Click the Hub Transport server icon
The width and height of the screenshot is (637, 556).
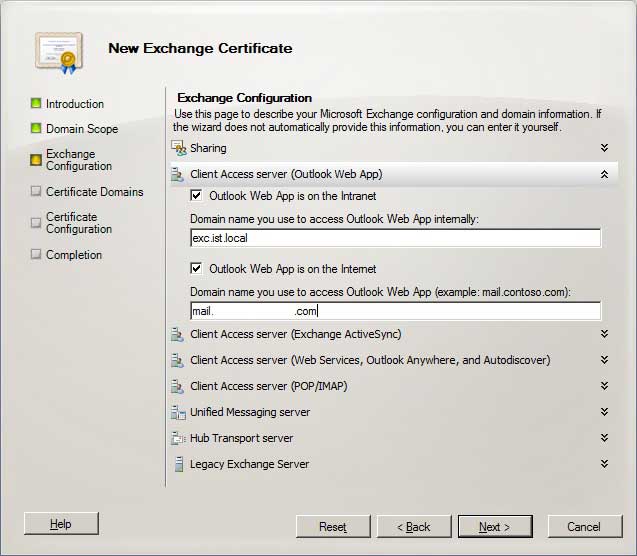178,438
